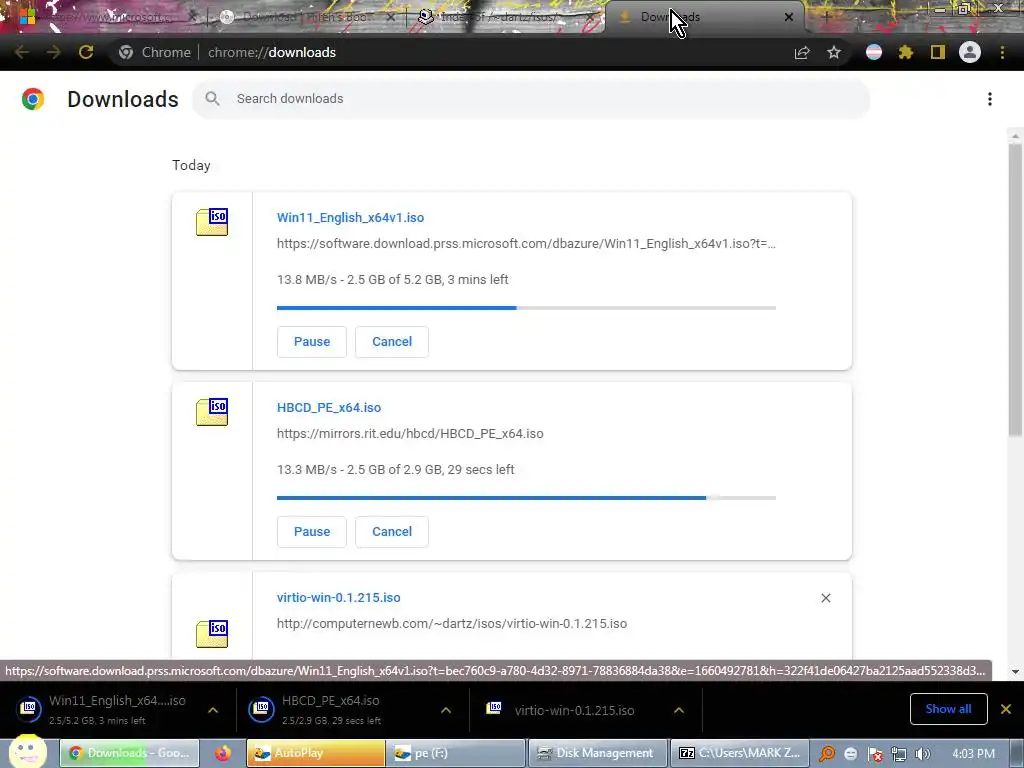Focus the Search downloads field
This screenshot has width=1024, height=768.
click(x=530, y=99)
